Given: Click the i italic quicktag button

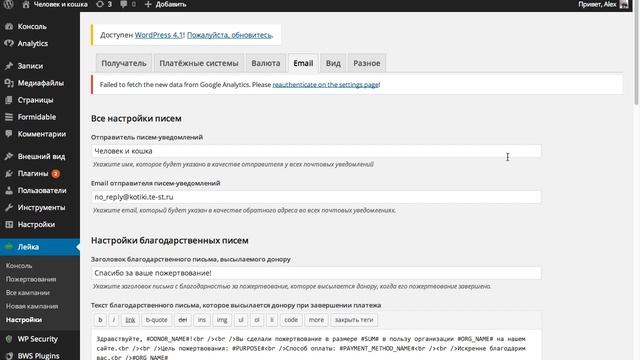Looking at the screenshot, I should [x=114, y=320].
